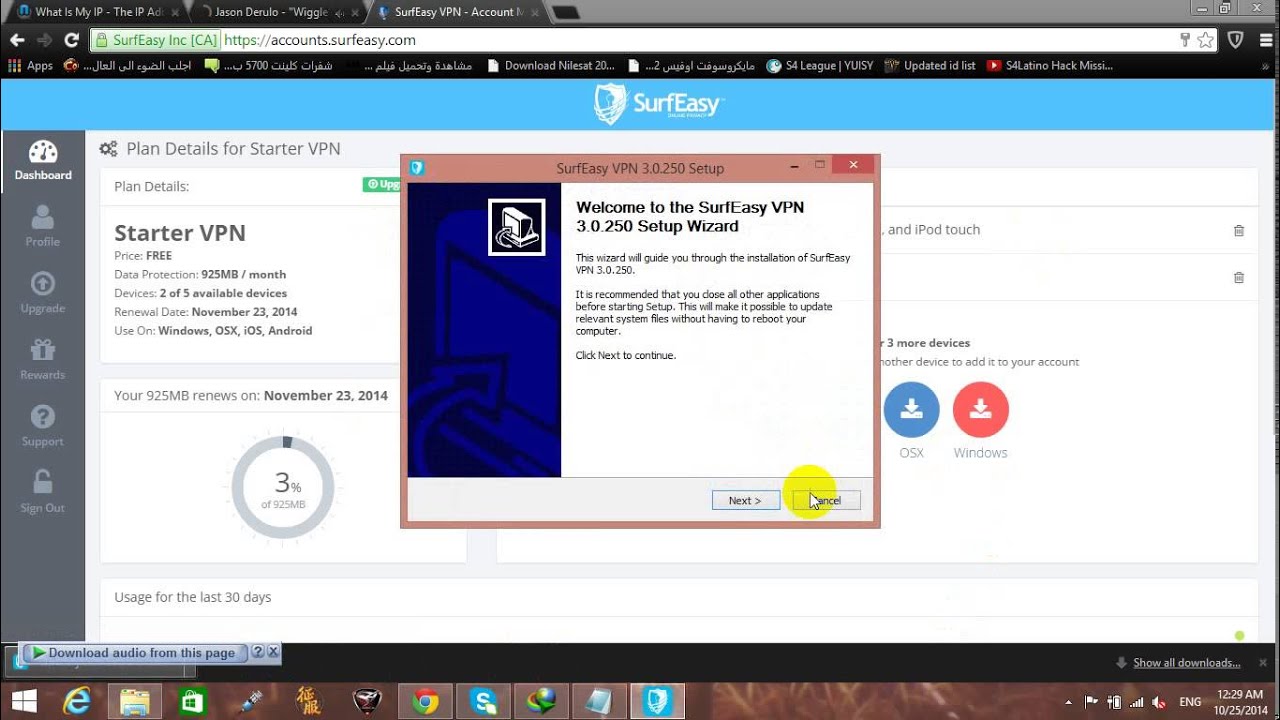Open the new tab button
Viewport: 1280px width, 720px height.
(565, 12)
